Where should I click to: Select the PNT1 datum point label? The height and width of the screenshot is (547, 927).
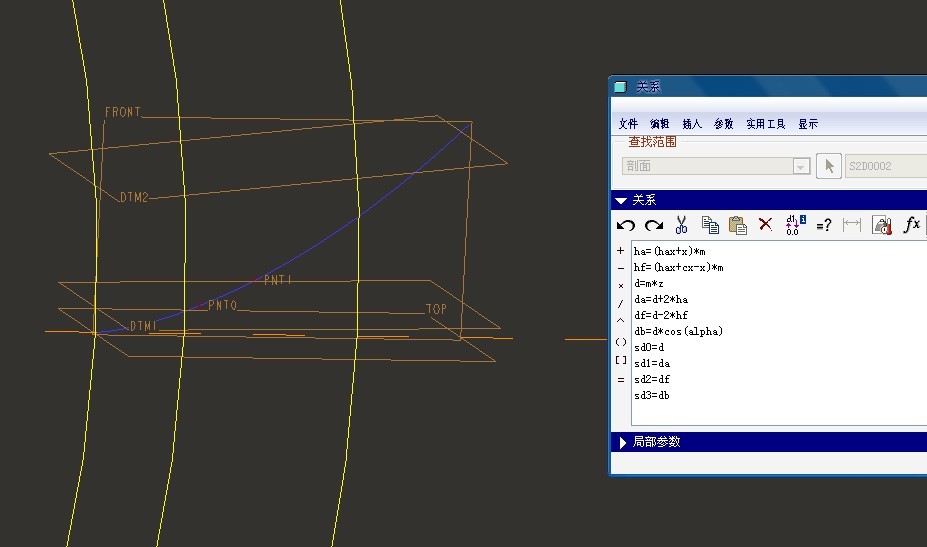pos(278,280)
